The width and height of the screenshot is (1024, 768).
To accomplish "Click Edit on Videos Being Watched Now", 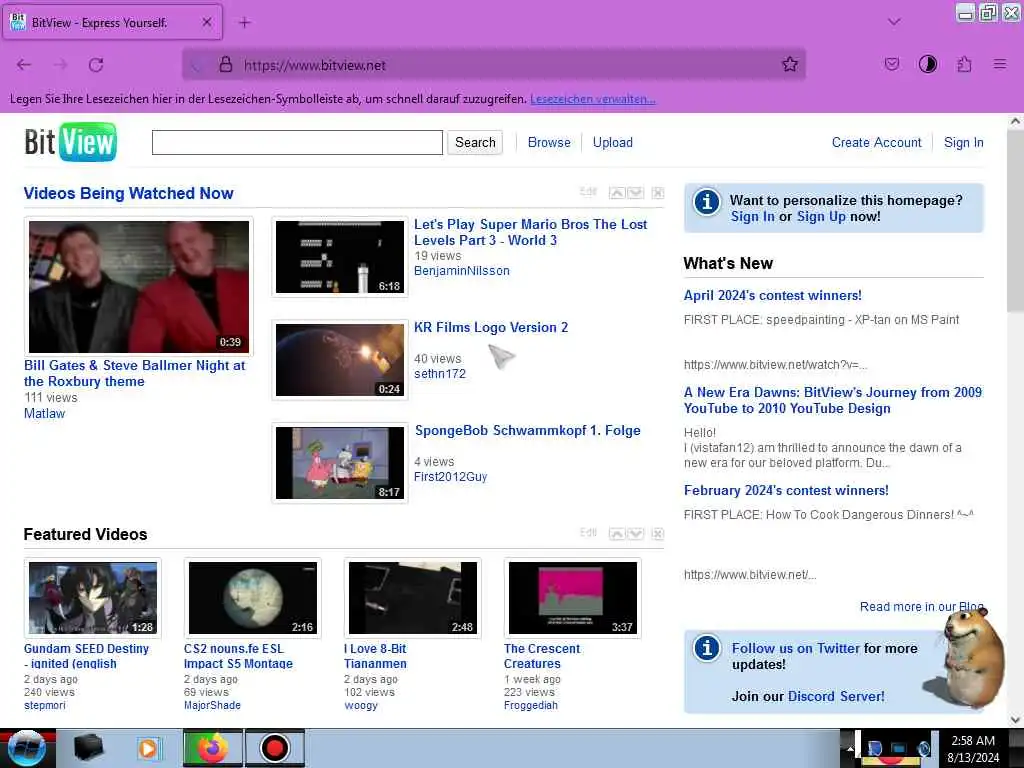I will point(588,191).
